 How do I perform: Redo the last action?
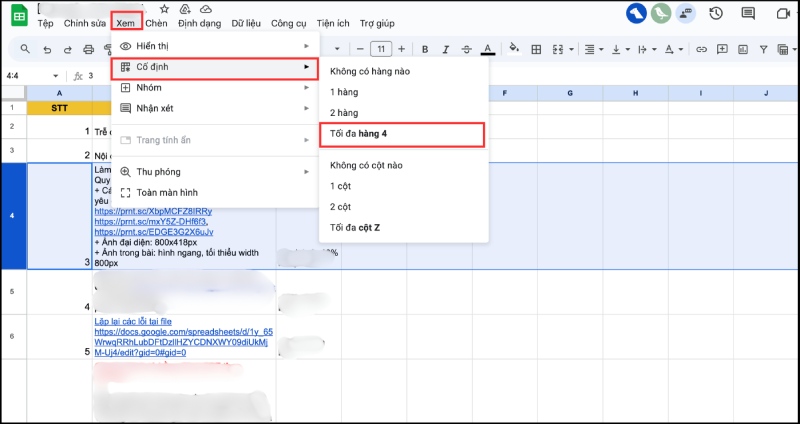point(67,49)
